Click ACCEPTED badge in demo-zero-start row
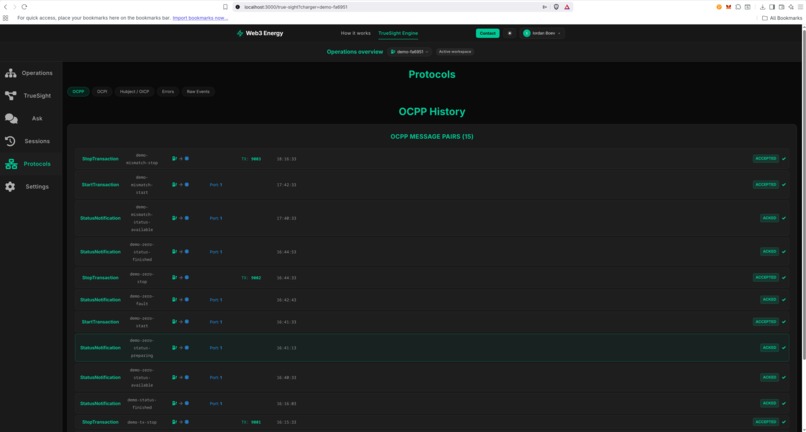The width and height of the screenshot is (806, 432). [x=766, y=321]
